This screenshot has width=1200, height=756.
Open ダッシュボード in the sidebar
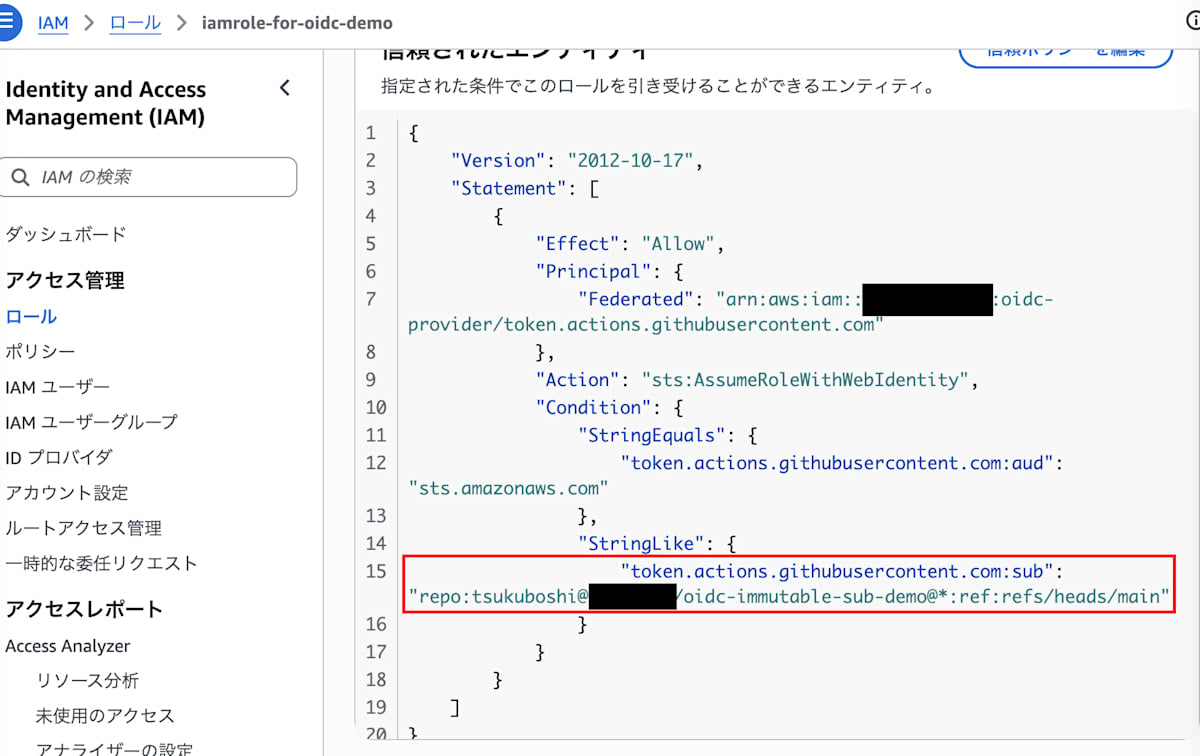point(66,234)
